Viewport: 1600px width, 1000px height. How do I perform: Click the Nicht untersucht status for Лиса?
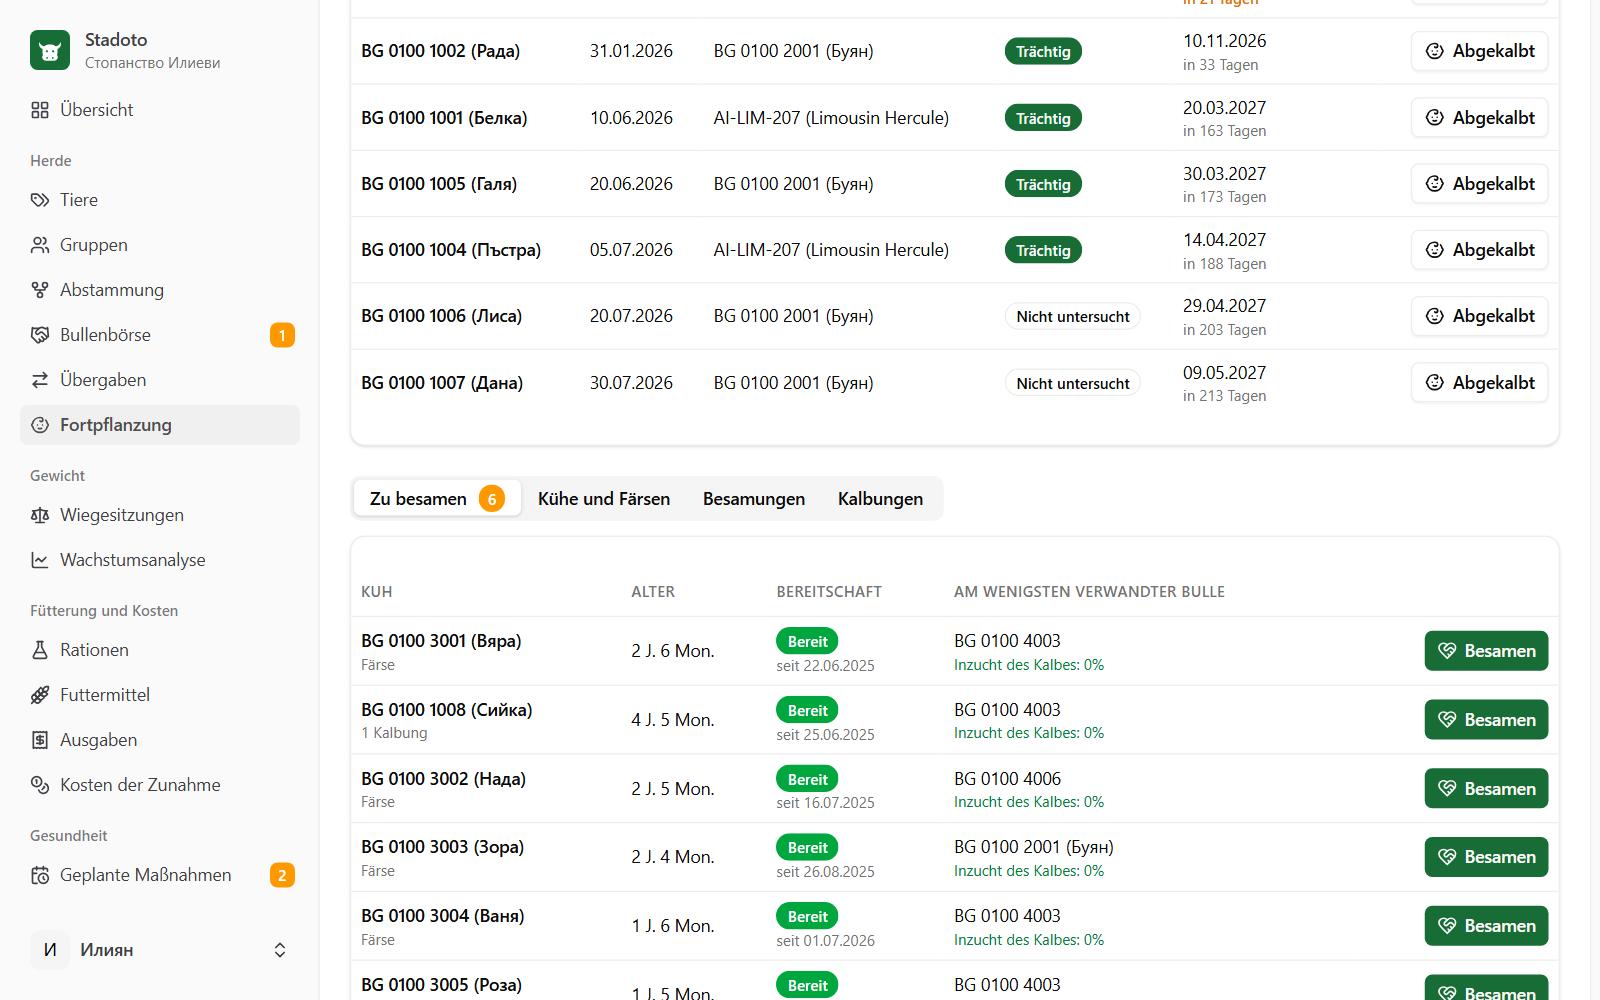coord(1072,317)
